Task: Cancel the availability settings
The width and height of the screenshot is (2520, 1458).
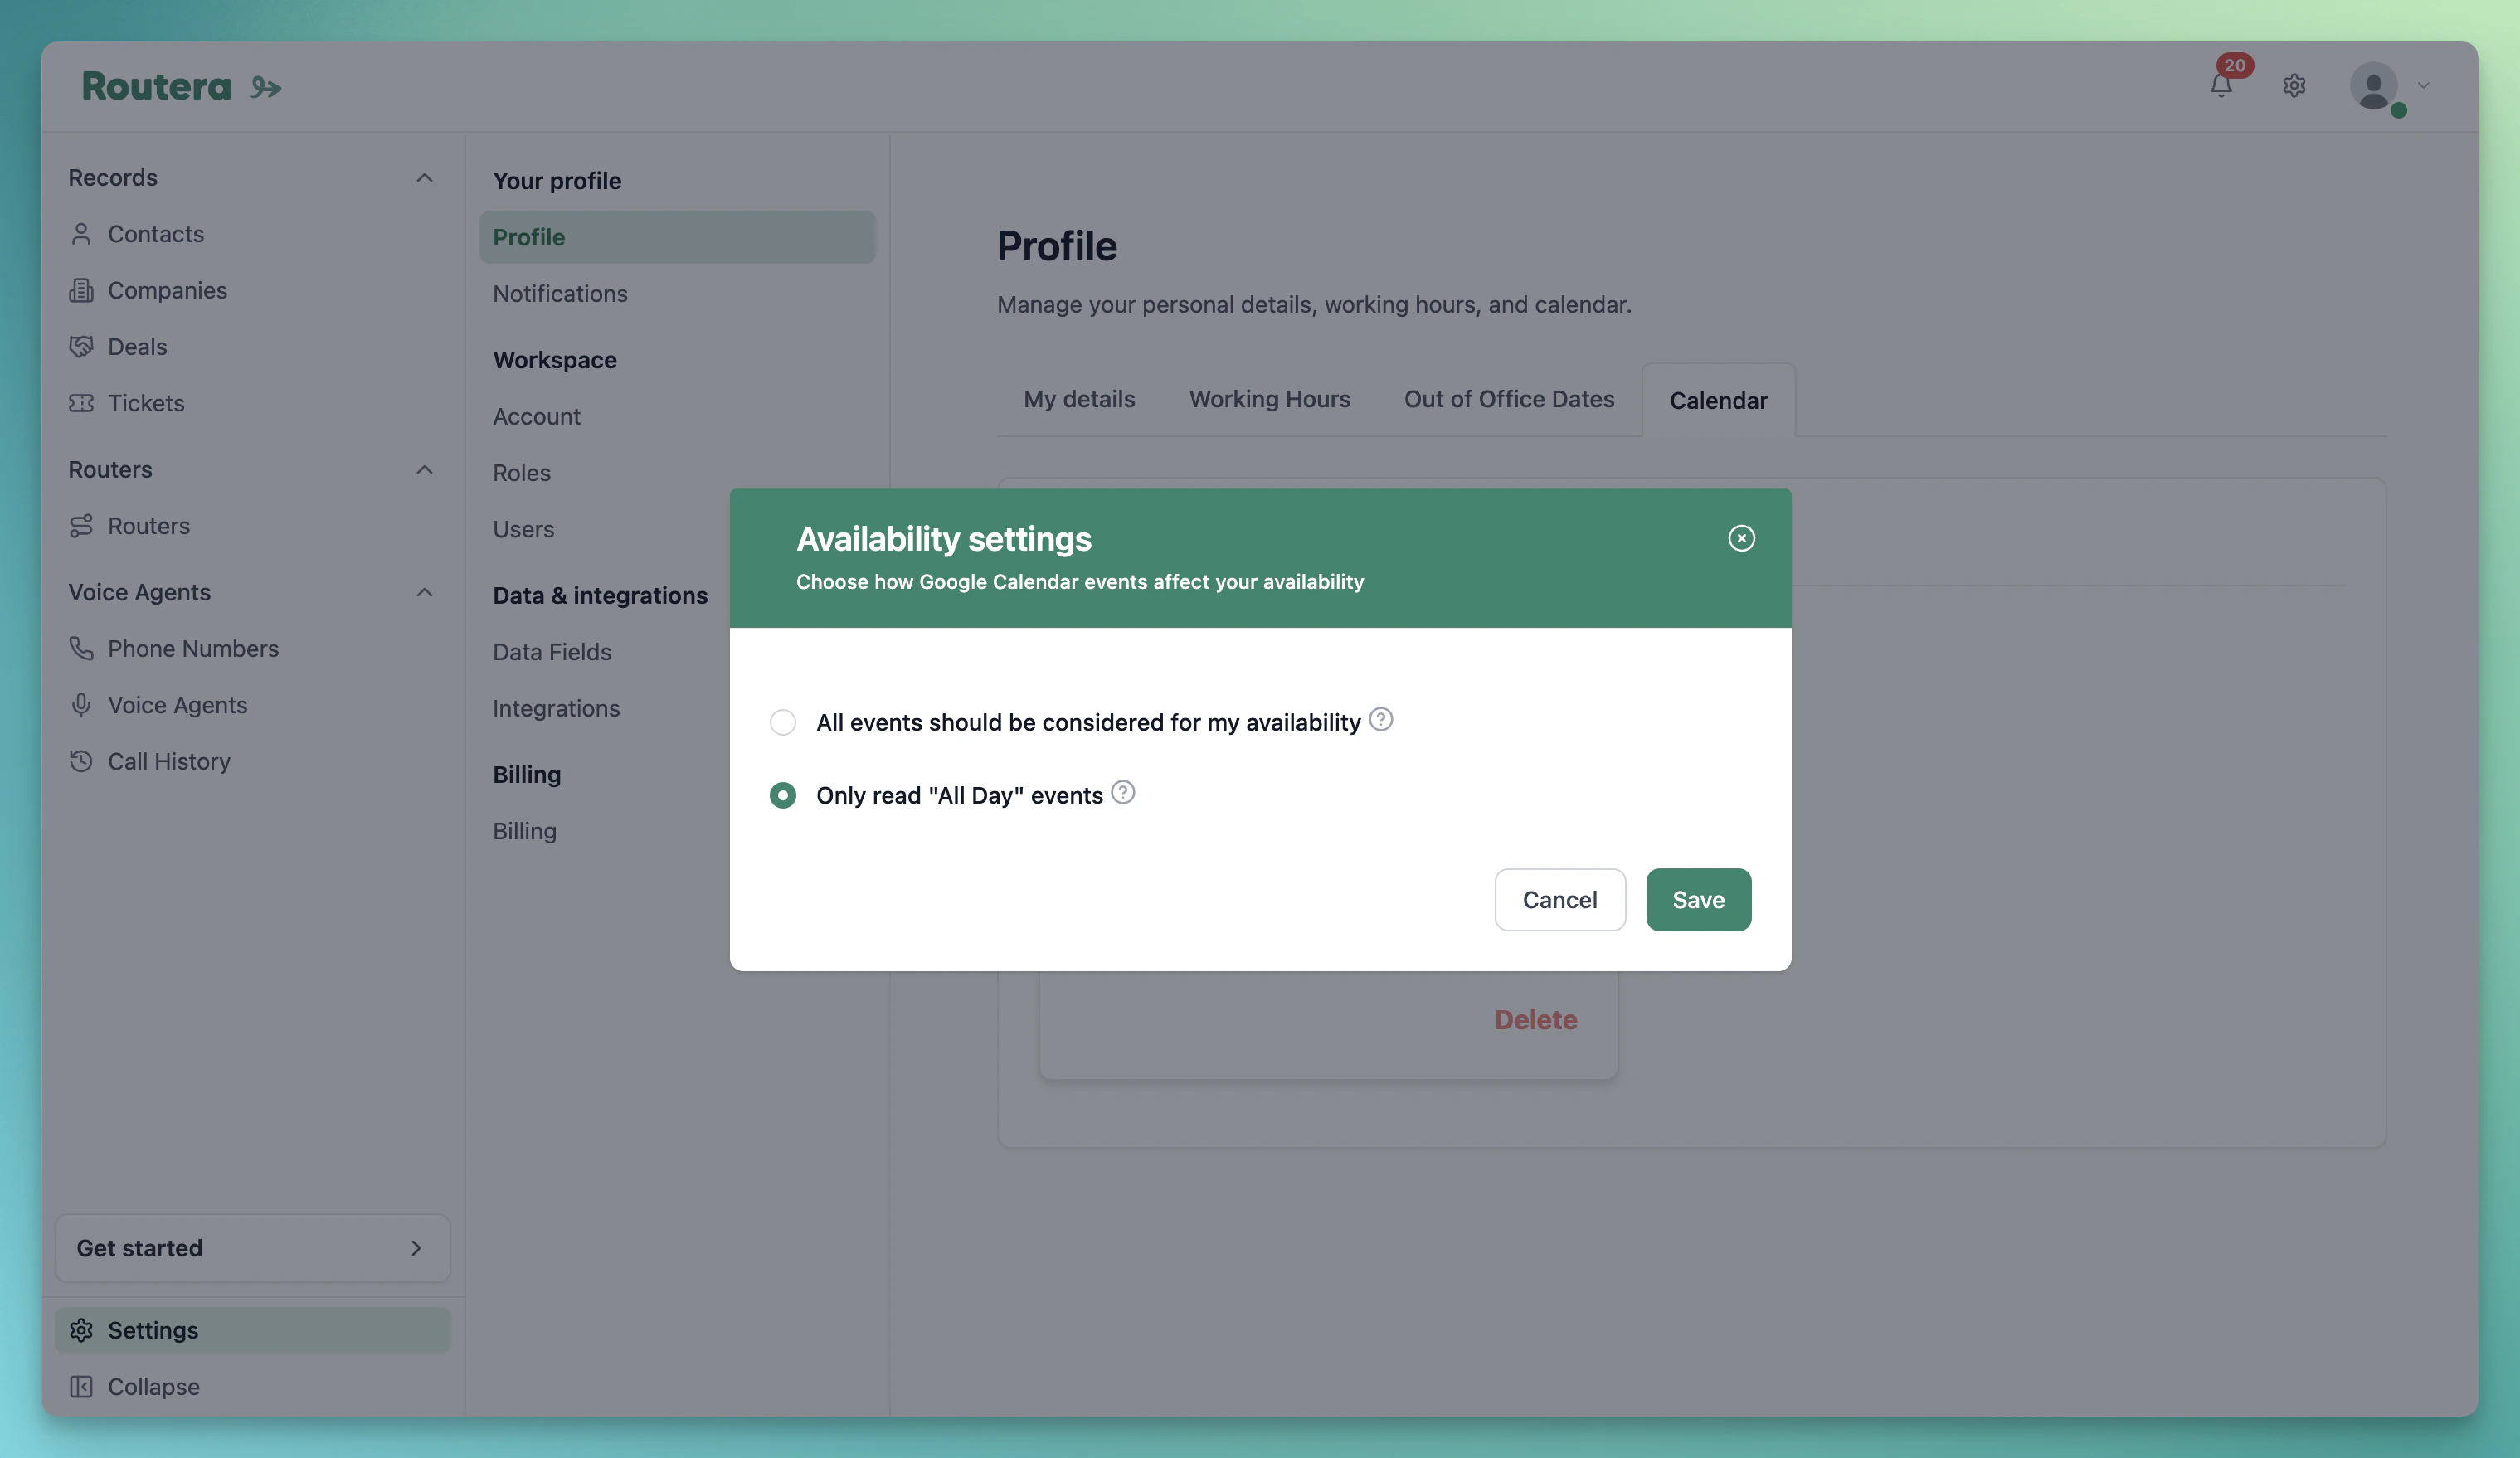Action: [x=1560, y=900]
